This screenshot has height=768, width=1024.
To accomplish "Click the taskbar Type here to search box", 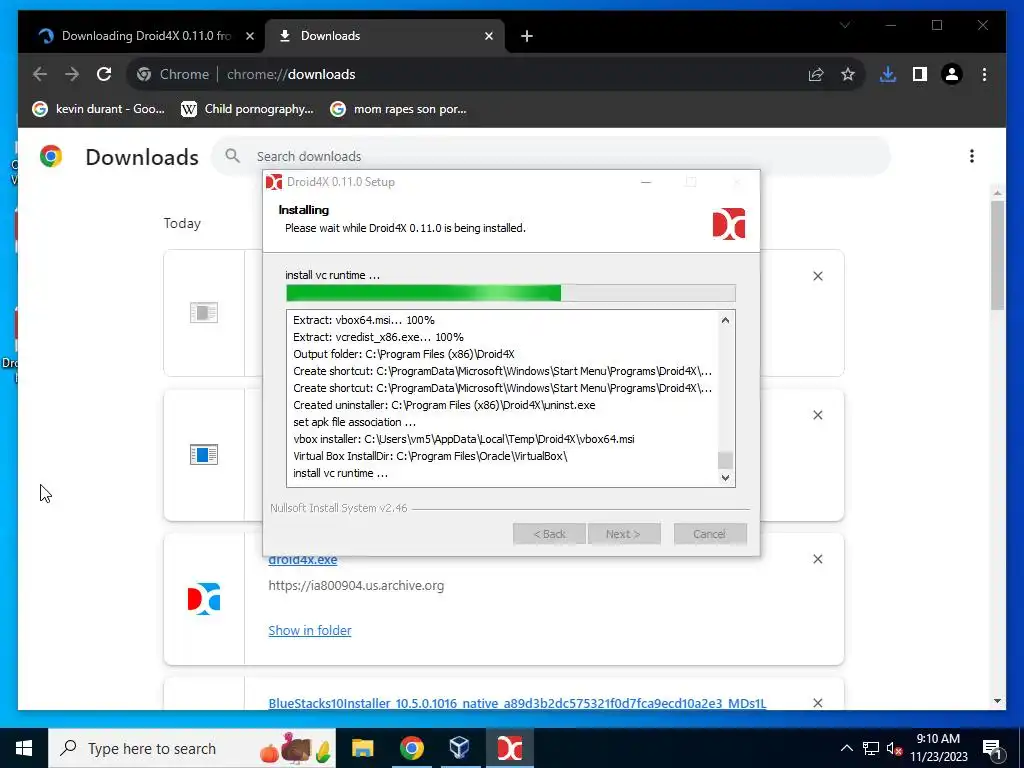I will [x=193, y=748].
